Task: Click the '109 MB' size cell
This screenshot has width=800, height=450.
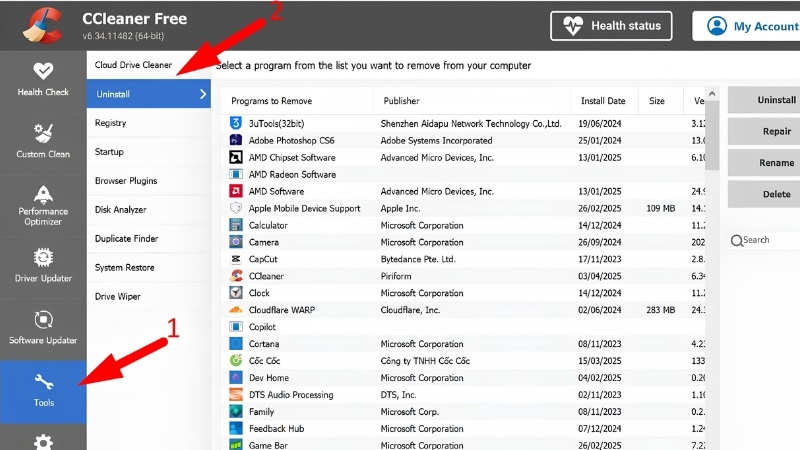Action: [x=661, y=208]
